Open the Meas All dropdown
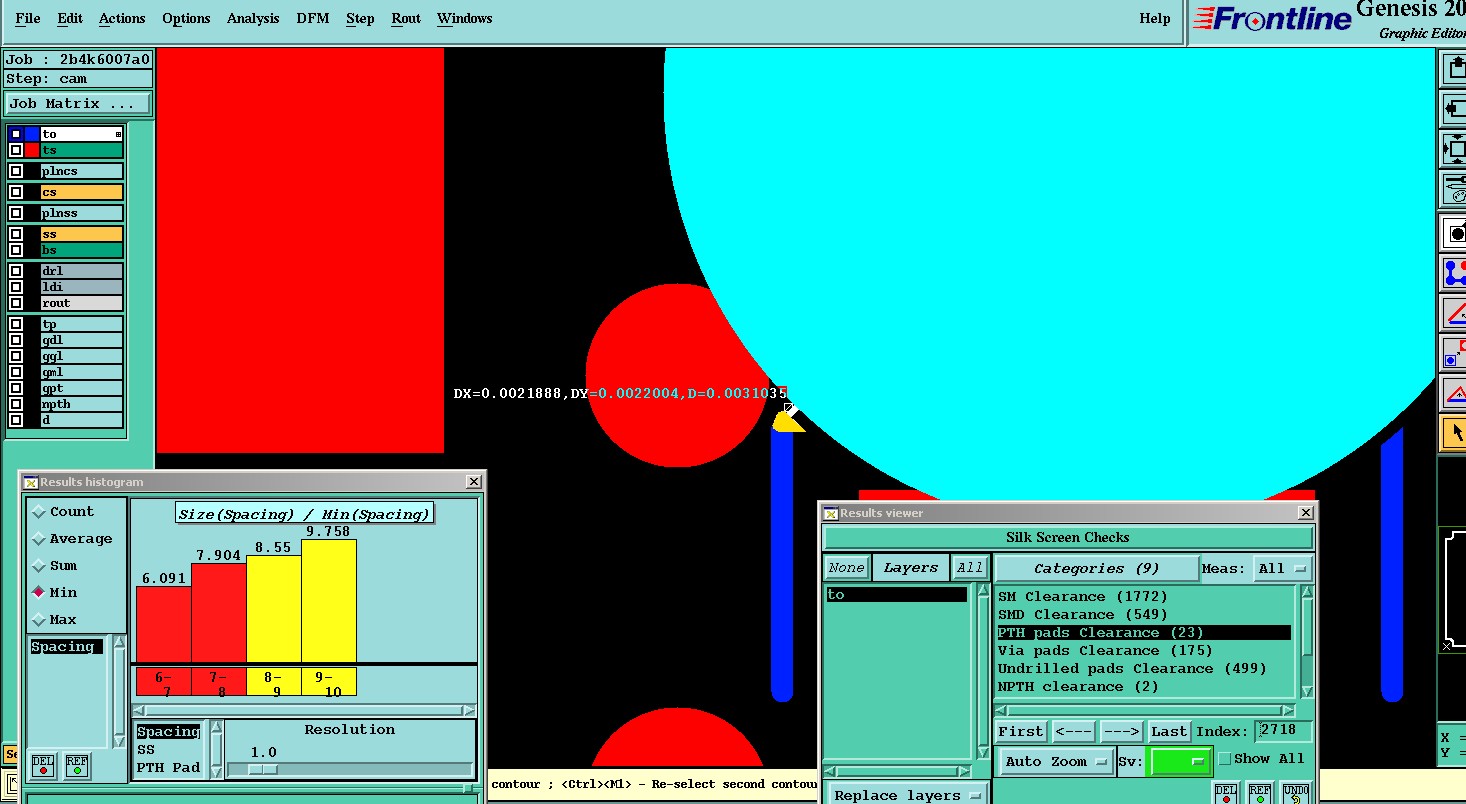 pos(1283,568)
